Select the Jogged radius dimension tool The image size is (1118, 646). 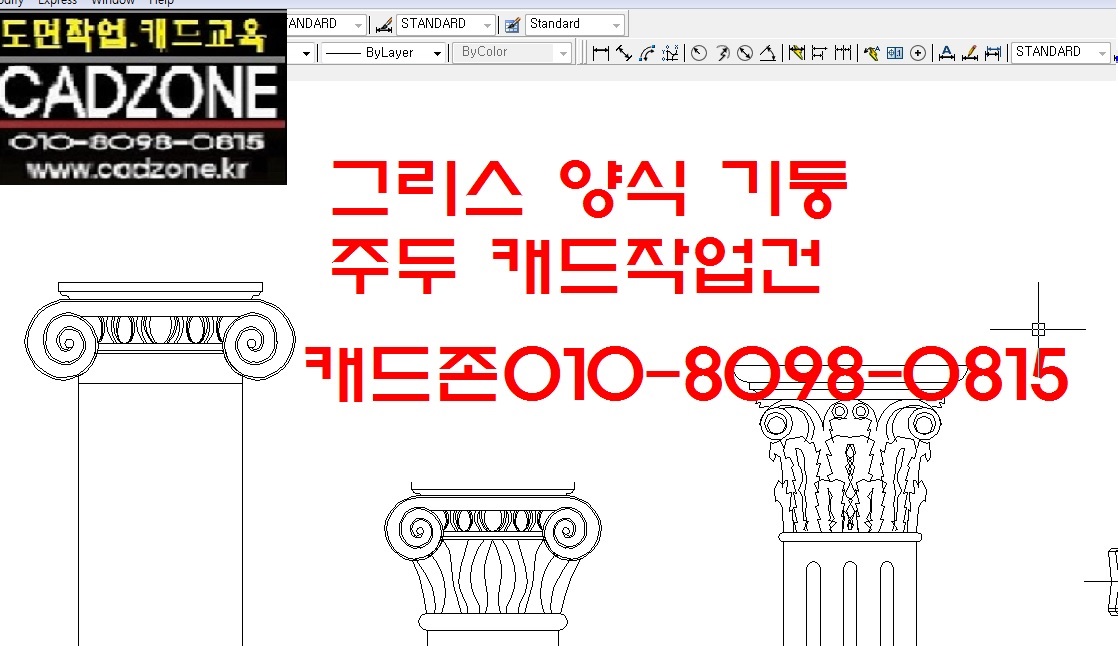click(722, 53)
